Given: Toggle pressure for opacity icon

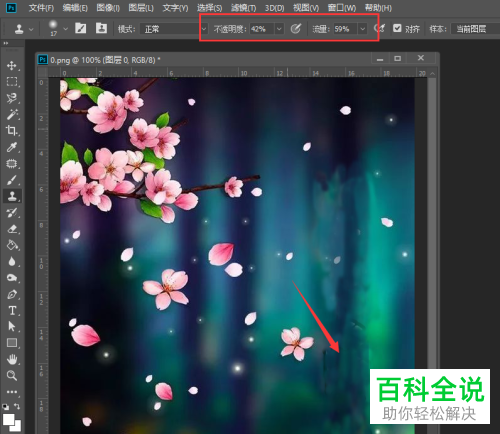Looking at the screenshot, I should pyautogui.click(x=295, y=29).
